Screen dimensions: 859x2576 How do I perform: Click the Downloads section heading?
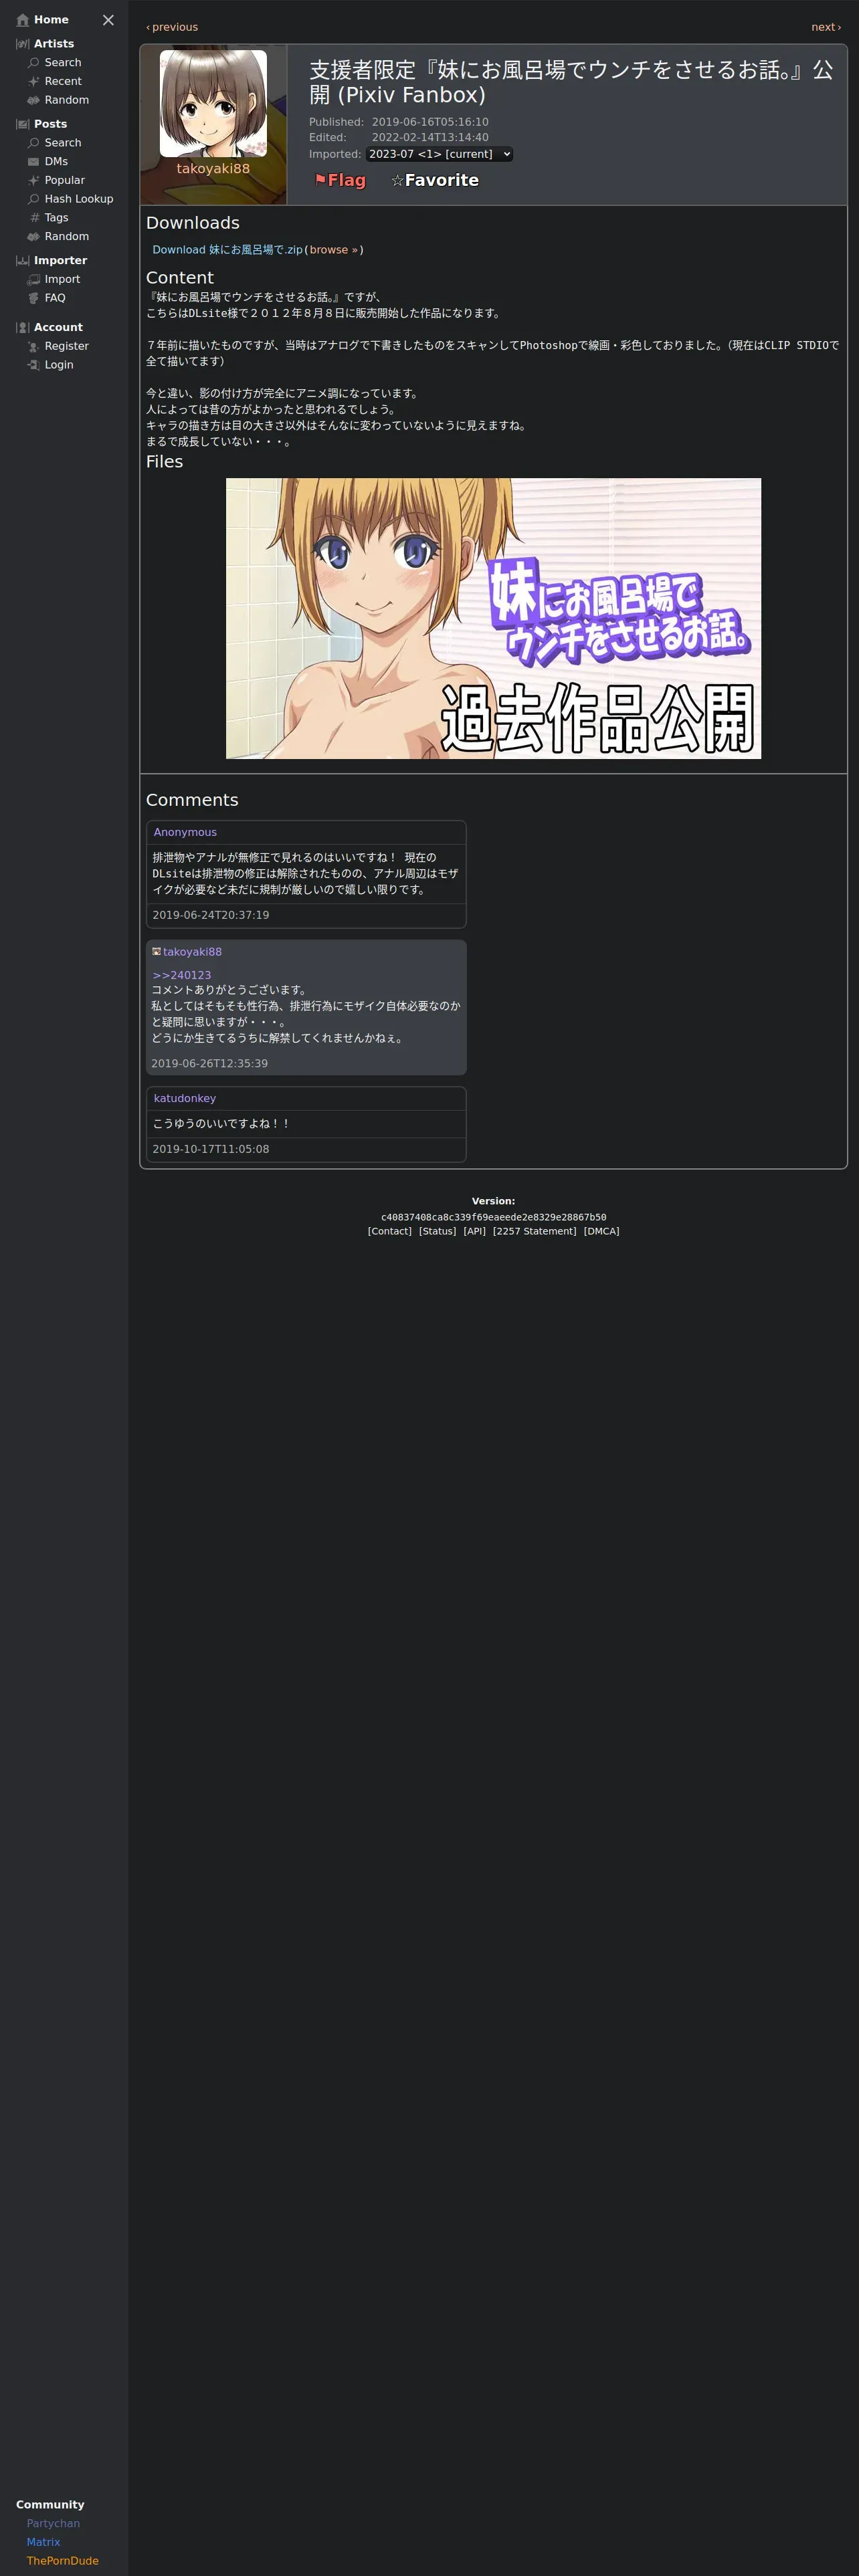[x=193, y=223]
